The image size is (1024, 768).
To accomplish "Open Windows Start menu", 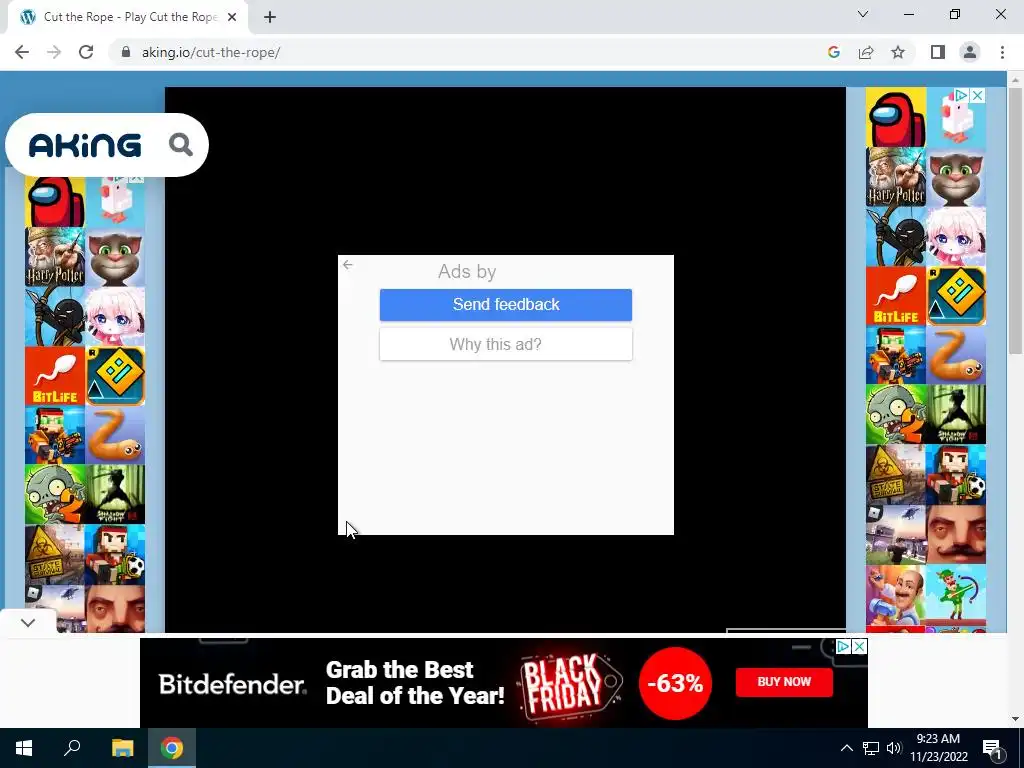I will tap(24, 748).
